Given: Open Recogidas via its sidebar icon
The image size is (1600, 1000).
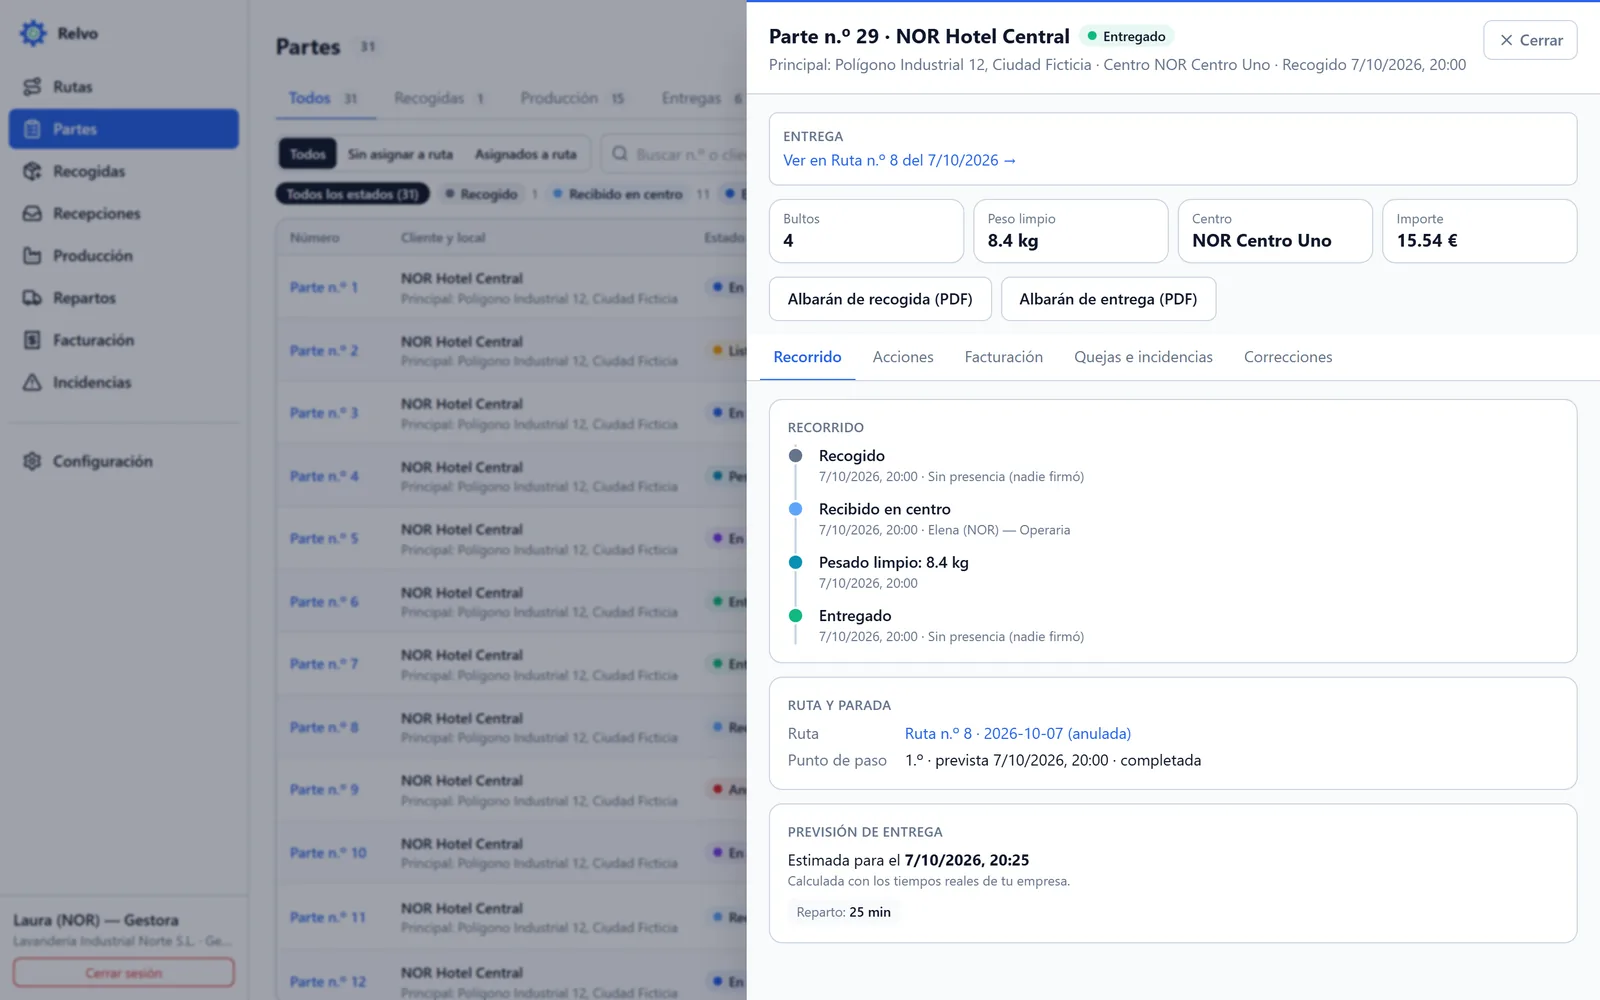Looking at the screenshot, I should pyautogui.click(x=32, y=171).
